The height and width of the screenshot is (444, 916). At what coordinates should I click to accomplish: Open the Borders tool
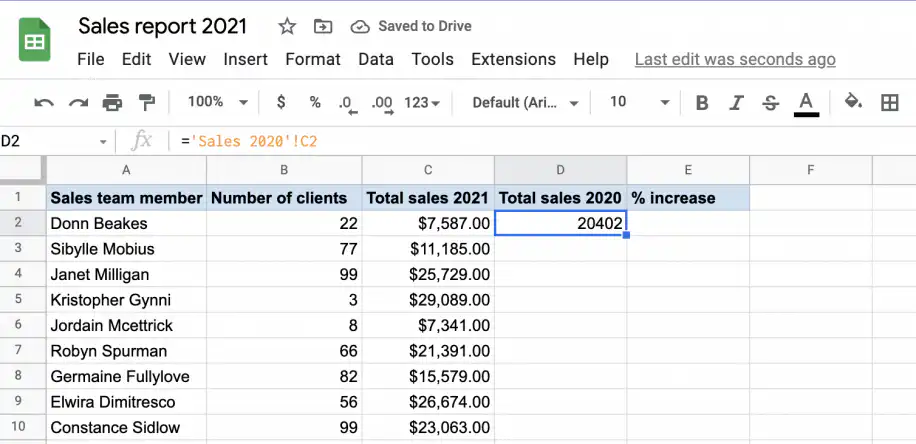point(890,103)
